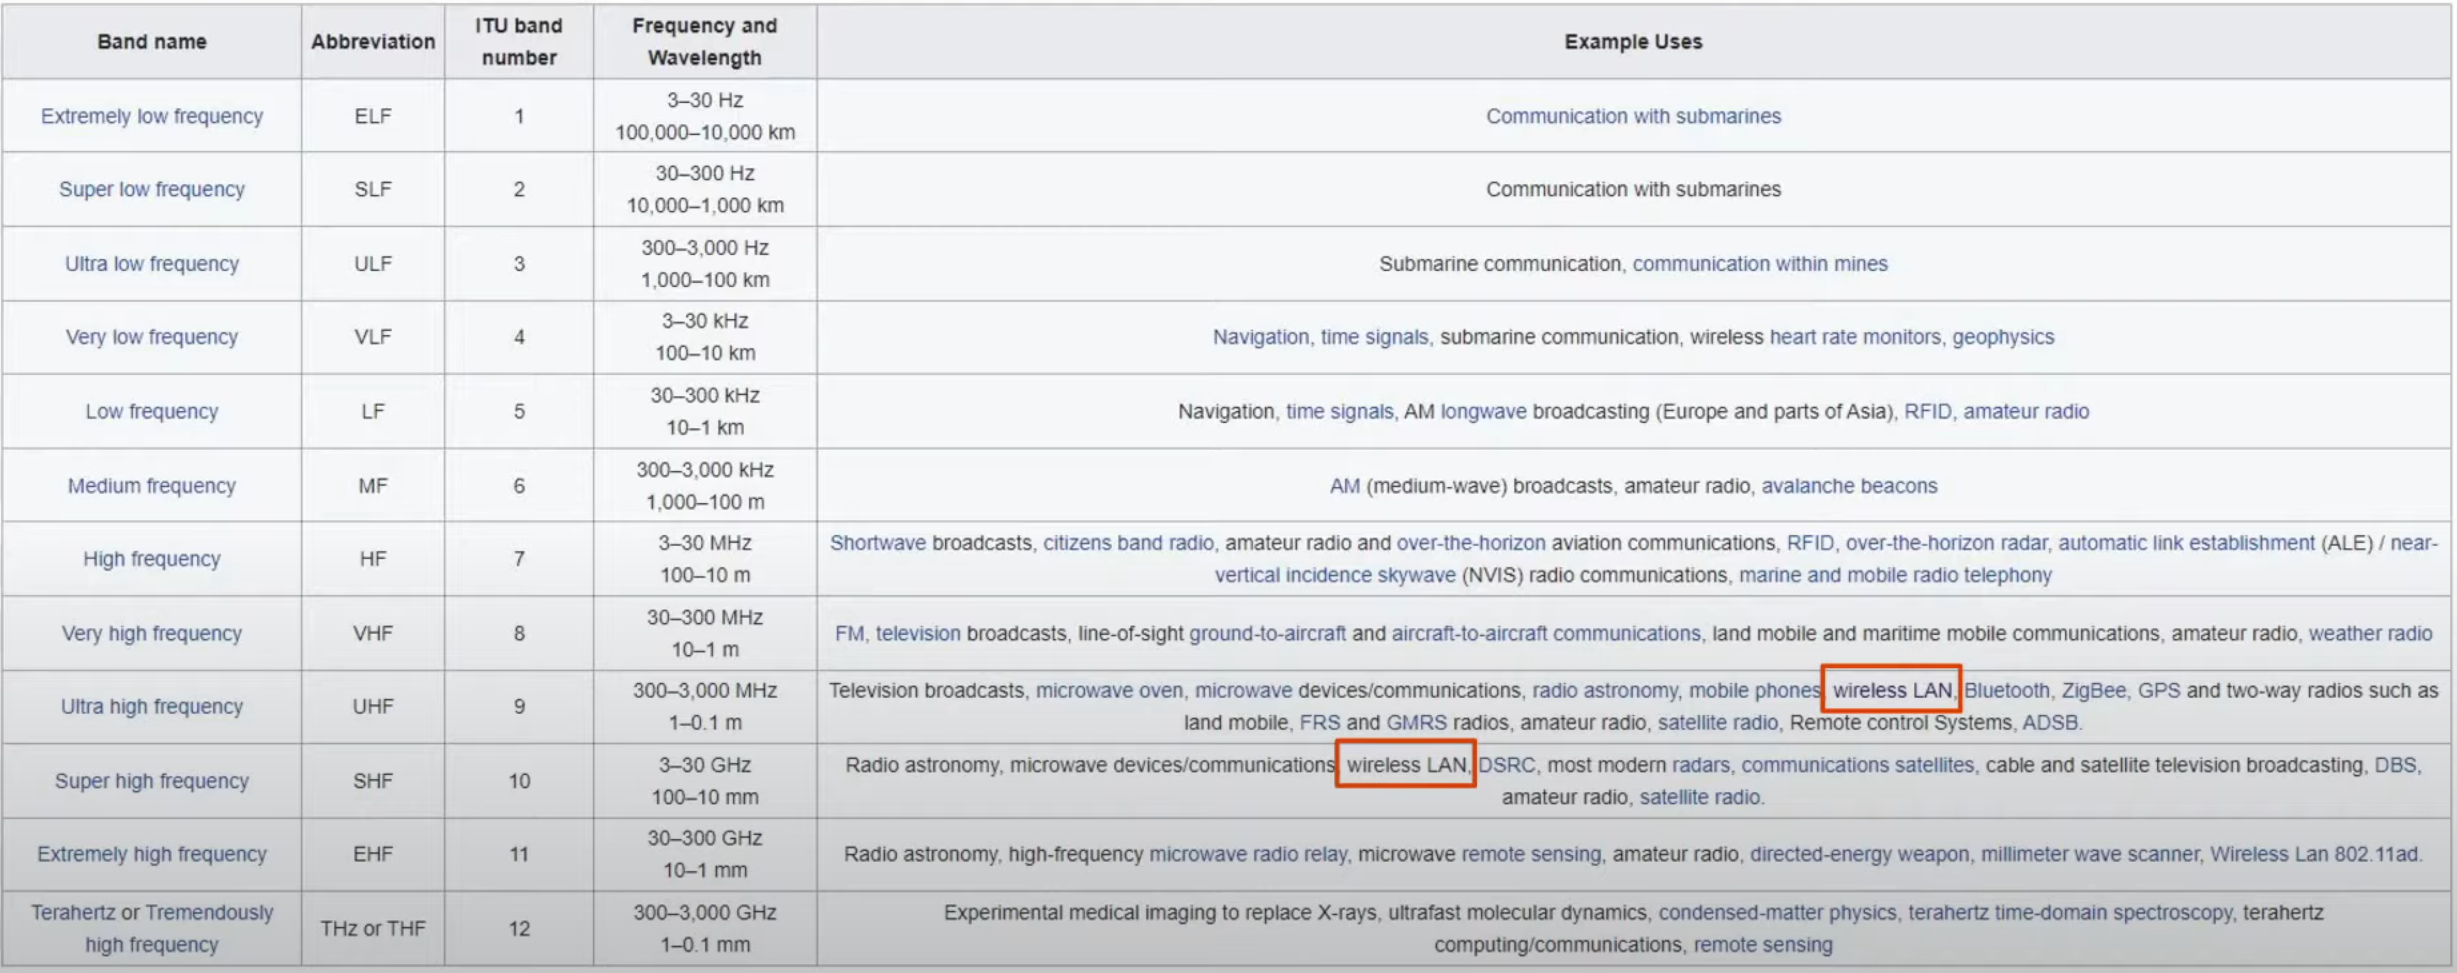Screen dimensions: 2457x973
Task: Follow the "automatic link establishment" link
Action: (x=2185, y=543)
